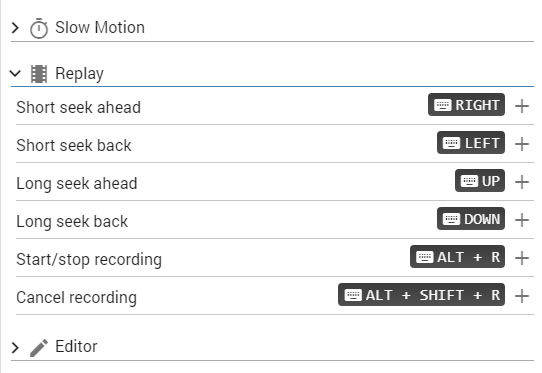This screenshot has width=542, height=373.
Task: Select the Slow Motion section header label
Action: (100, 28)
